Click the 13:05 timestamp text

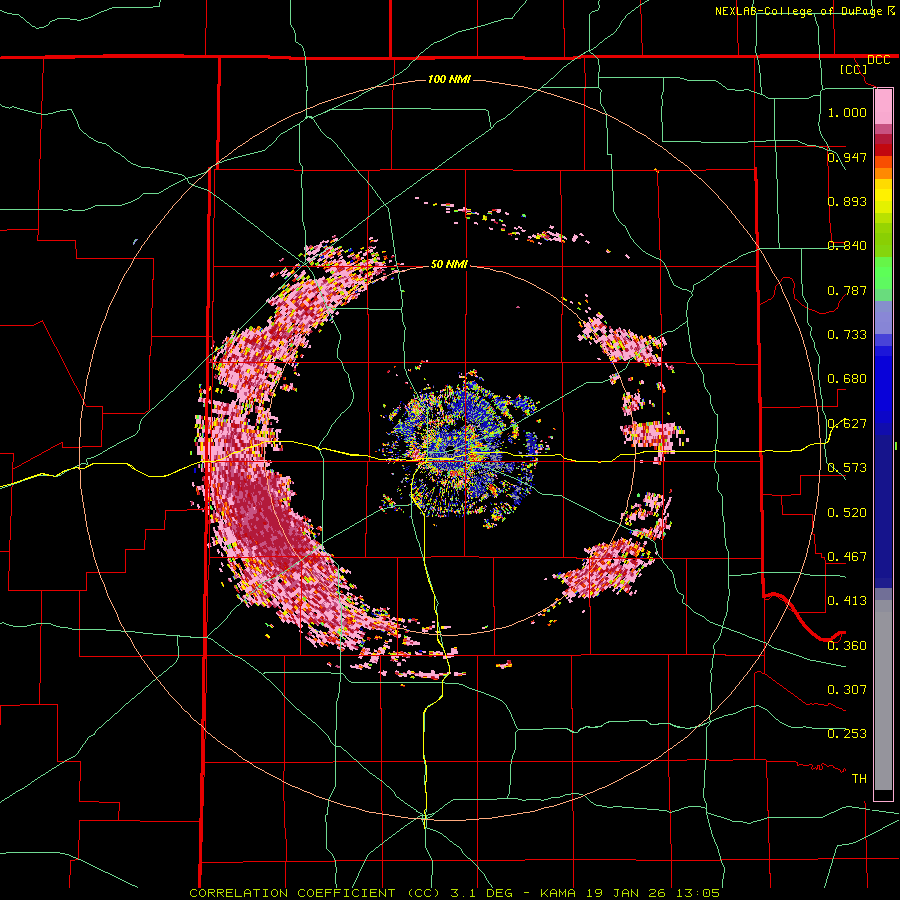tap(697, 893)
